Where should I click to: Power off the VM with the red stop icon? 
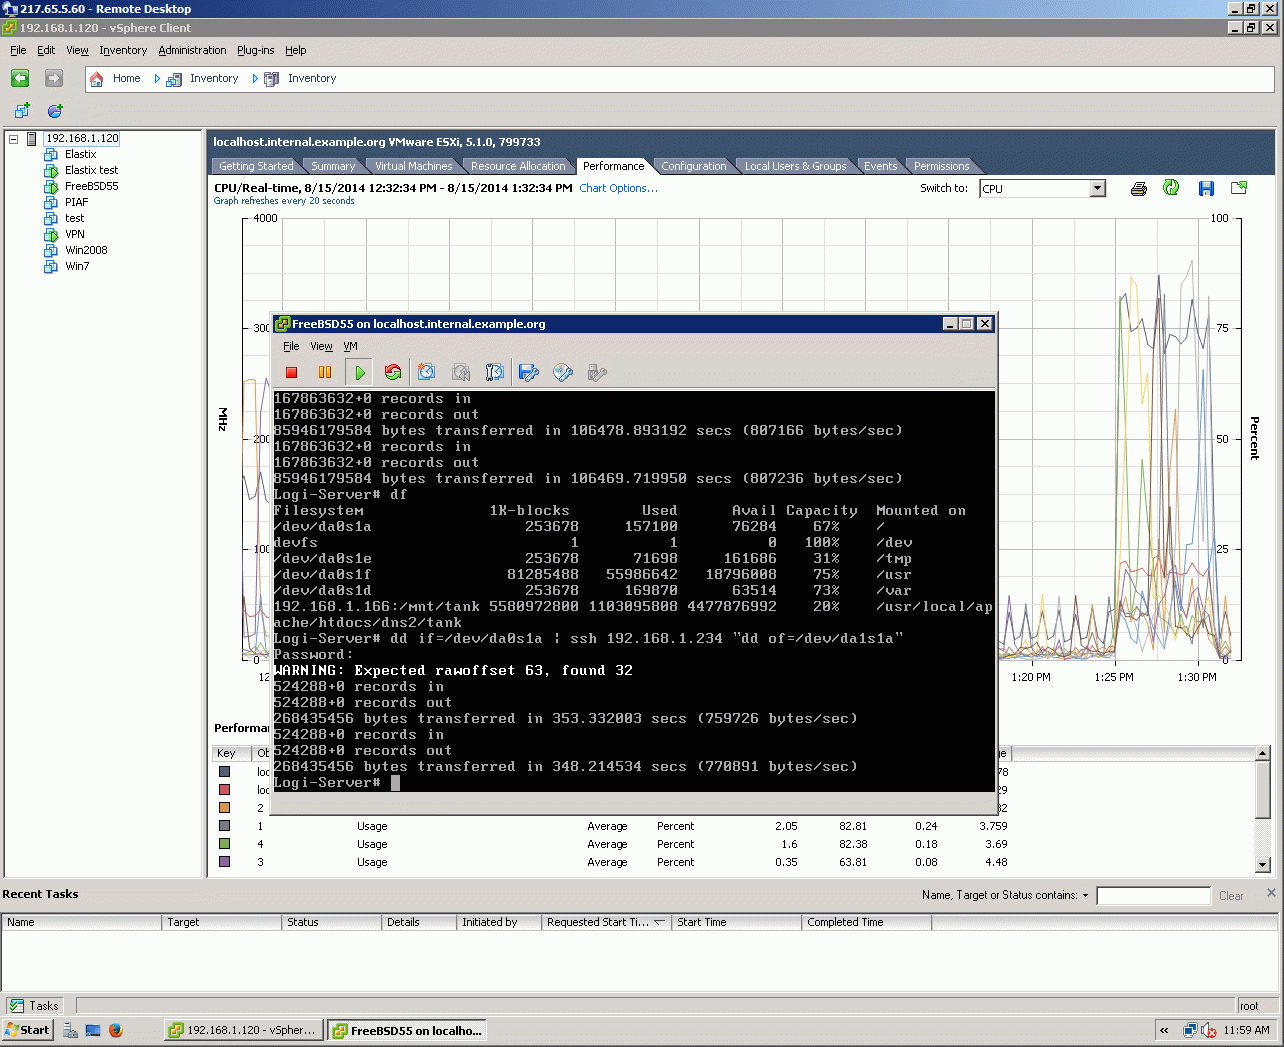pyautogui.click(x=292, y=373)
